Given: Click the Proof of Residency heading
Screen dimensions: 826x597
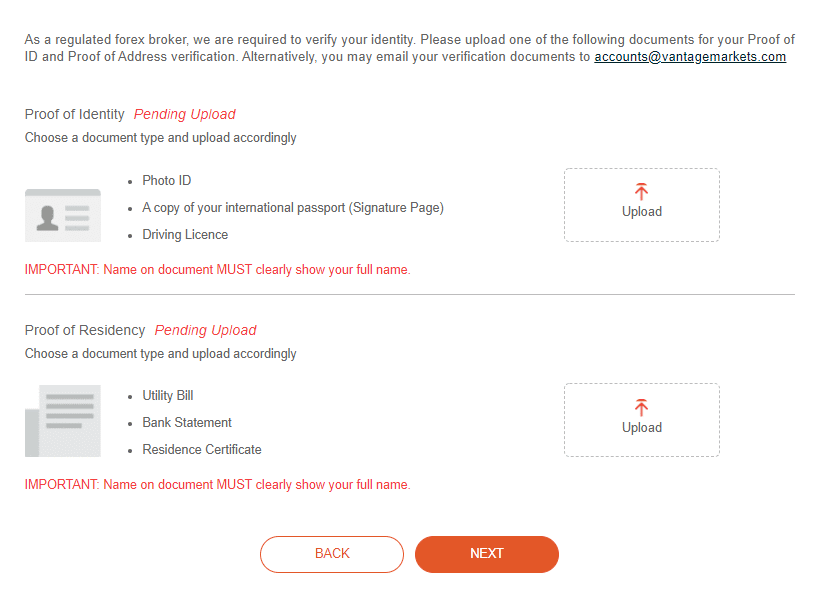Looking at the screenshot, I should point(85,330).
